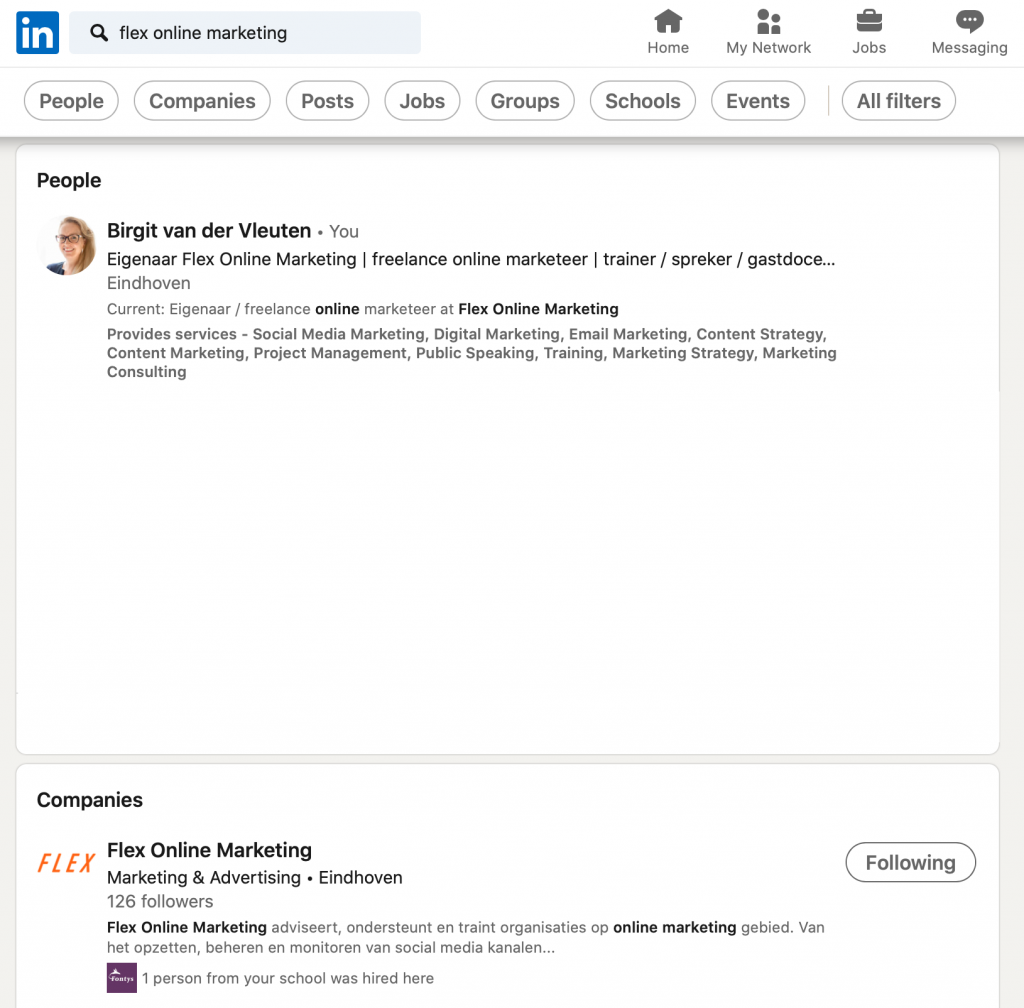
Task: Open Birgit van der Vleuten's profile photo
Action: [x=67, y=245]
